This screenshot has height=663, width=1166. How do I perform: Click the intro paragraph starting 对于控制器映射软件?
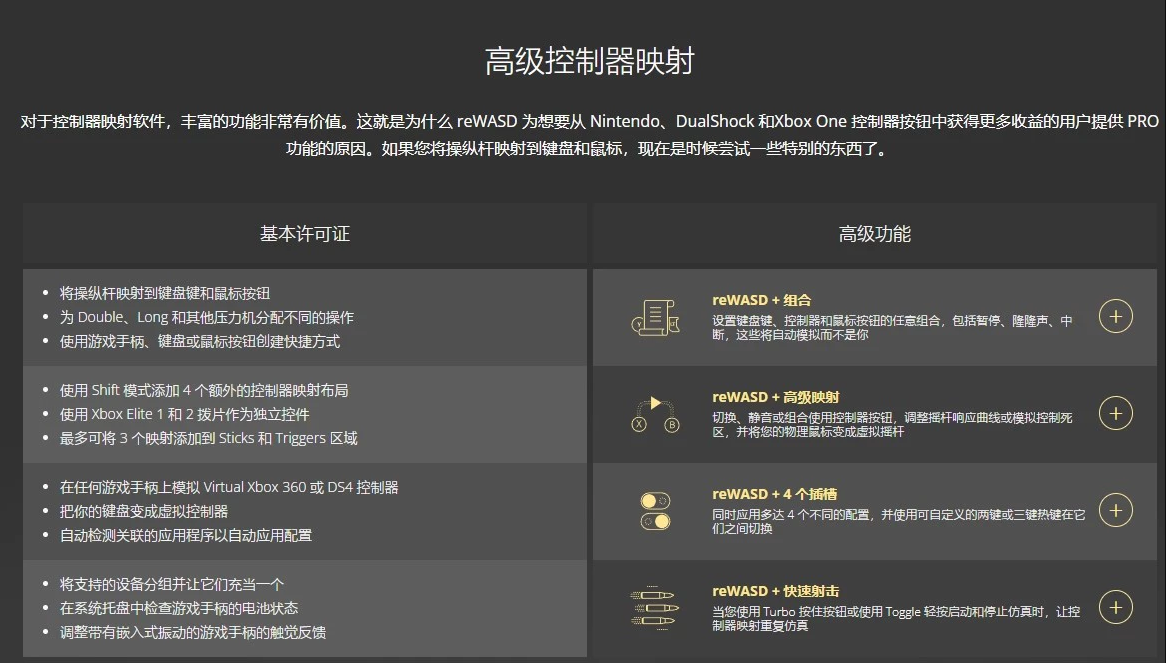pos(590,135)
